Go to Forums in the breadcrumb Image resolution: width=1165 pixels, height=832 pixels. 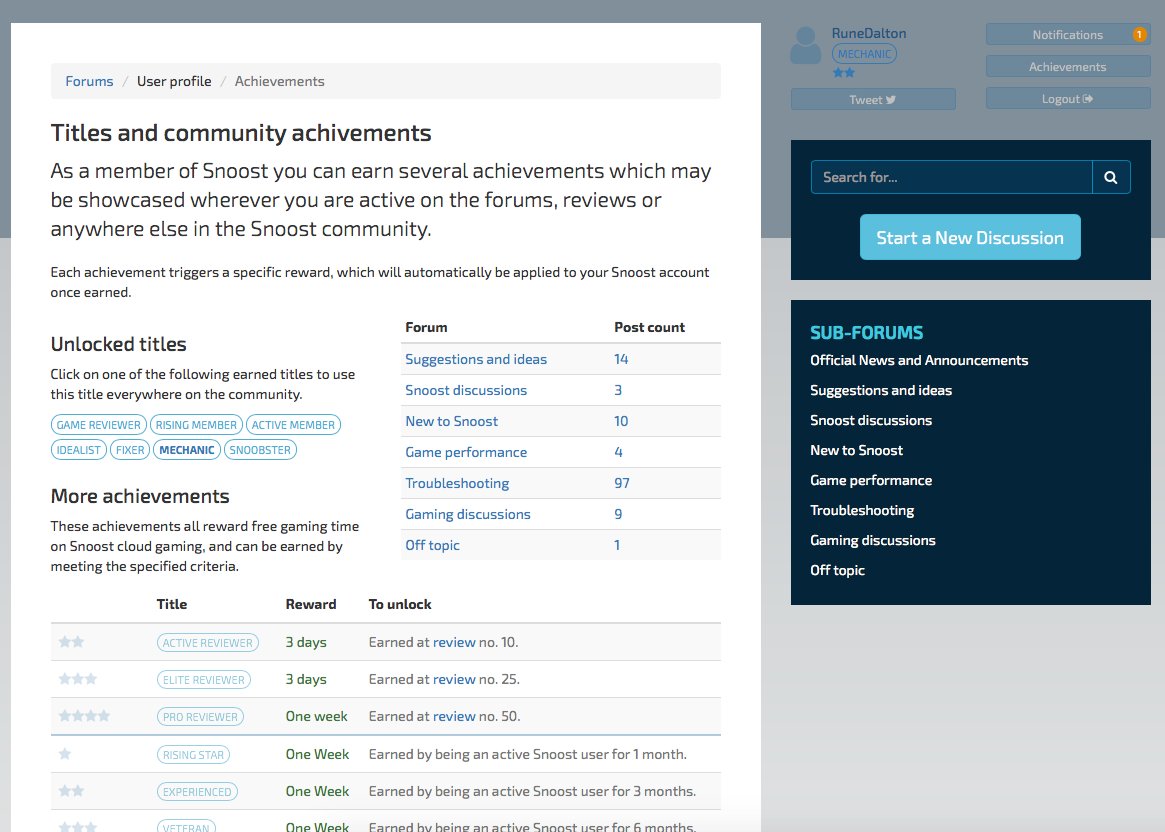[x=89, y=81]
